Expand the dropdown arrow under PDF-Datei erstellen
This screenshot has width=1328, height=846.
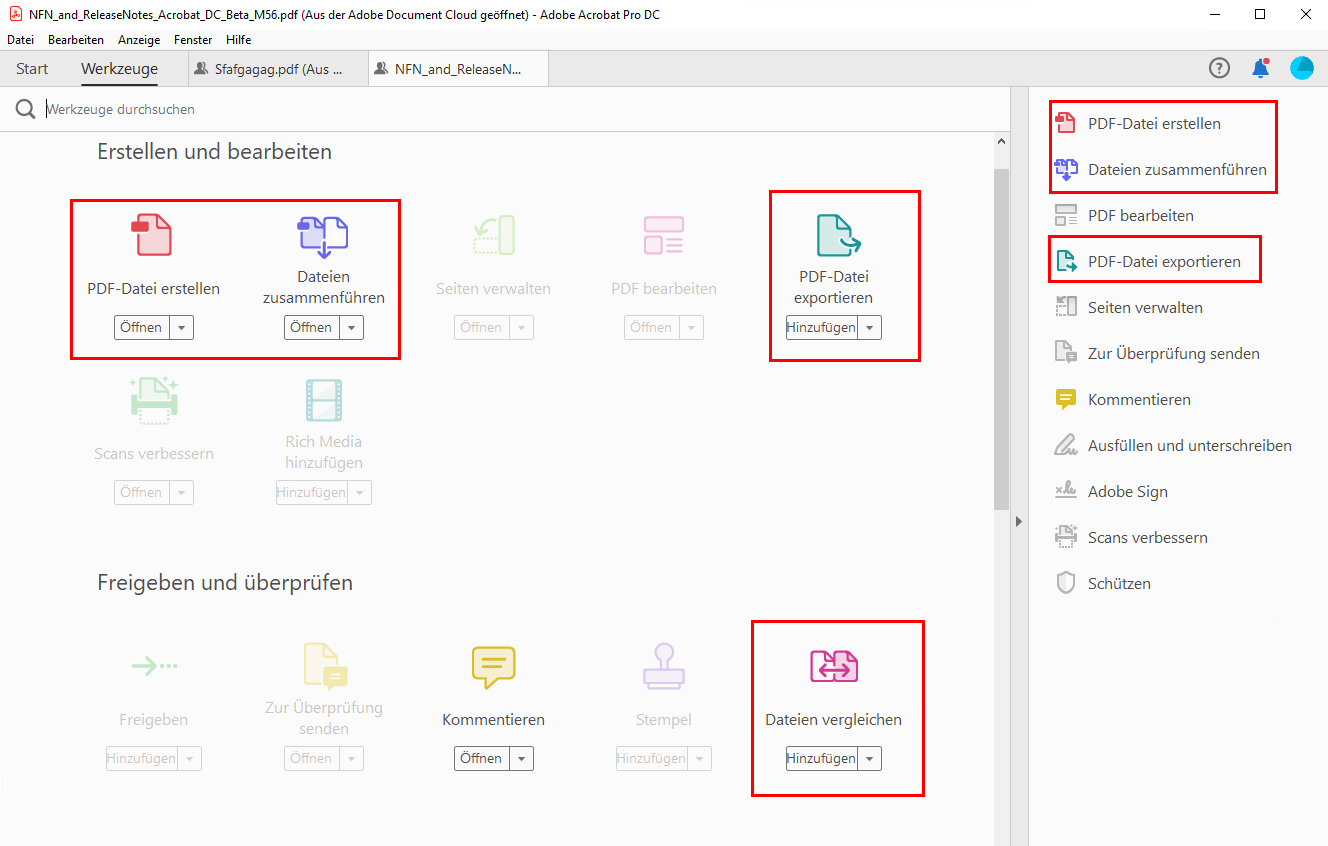click(181, 327)
